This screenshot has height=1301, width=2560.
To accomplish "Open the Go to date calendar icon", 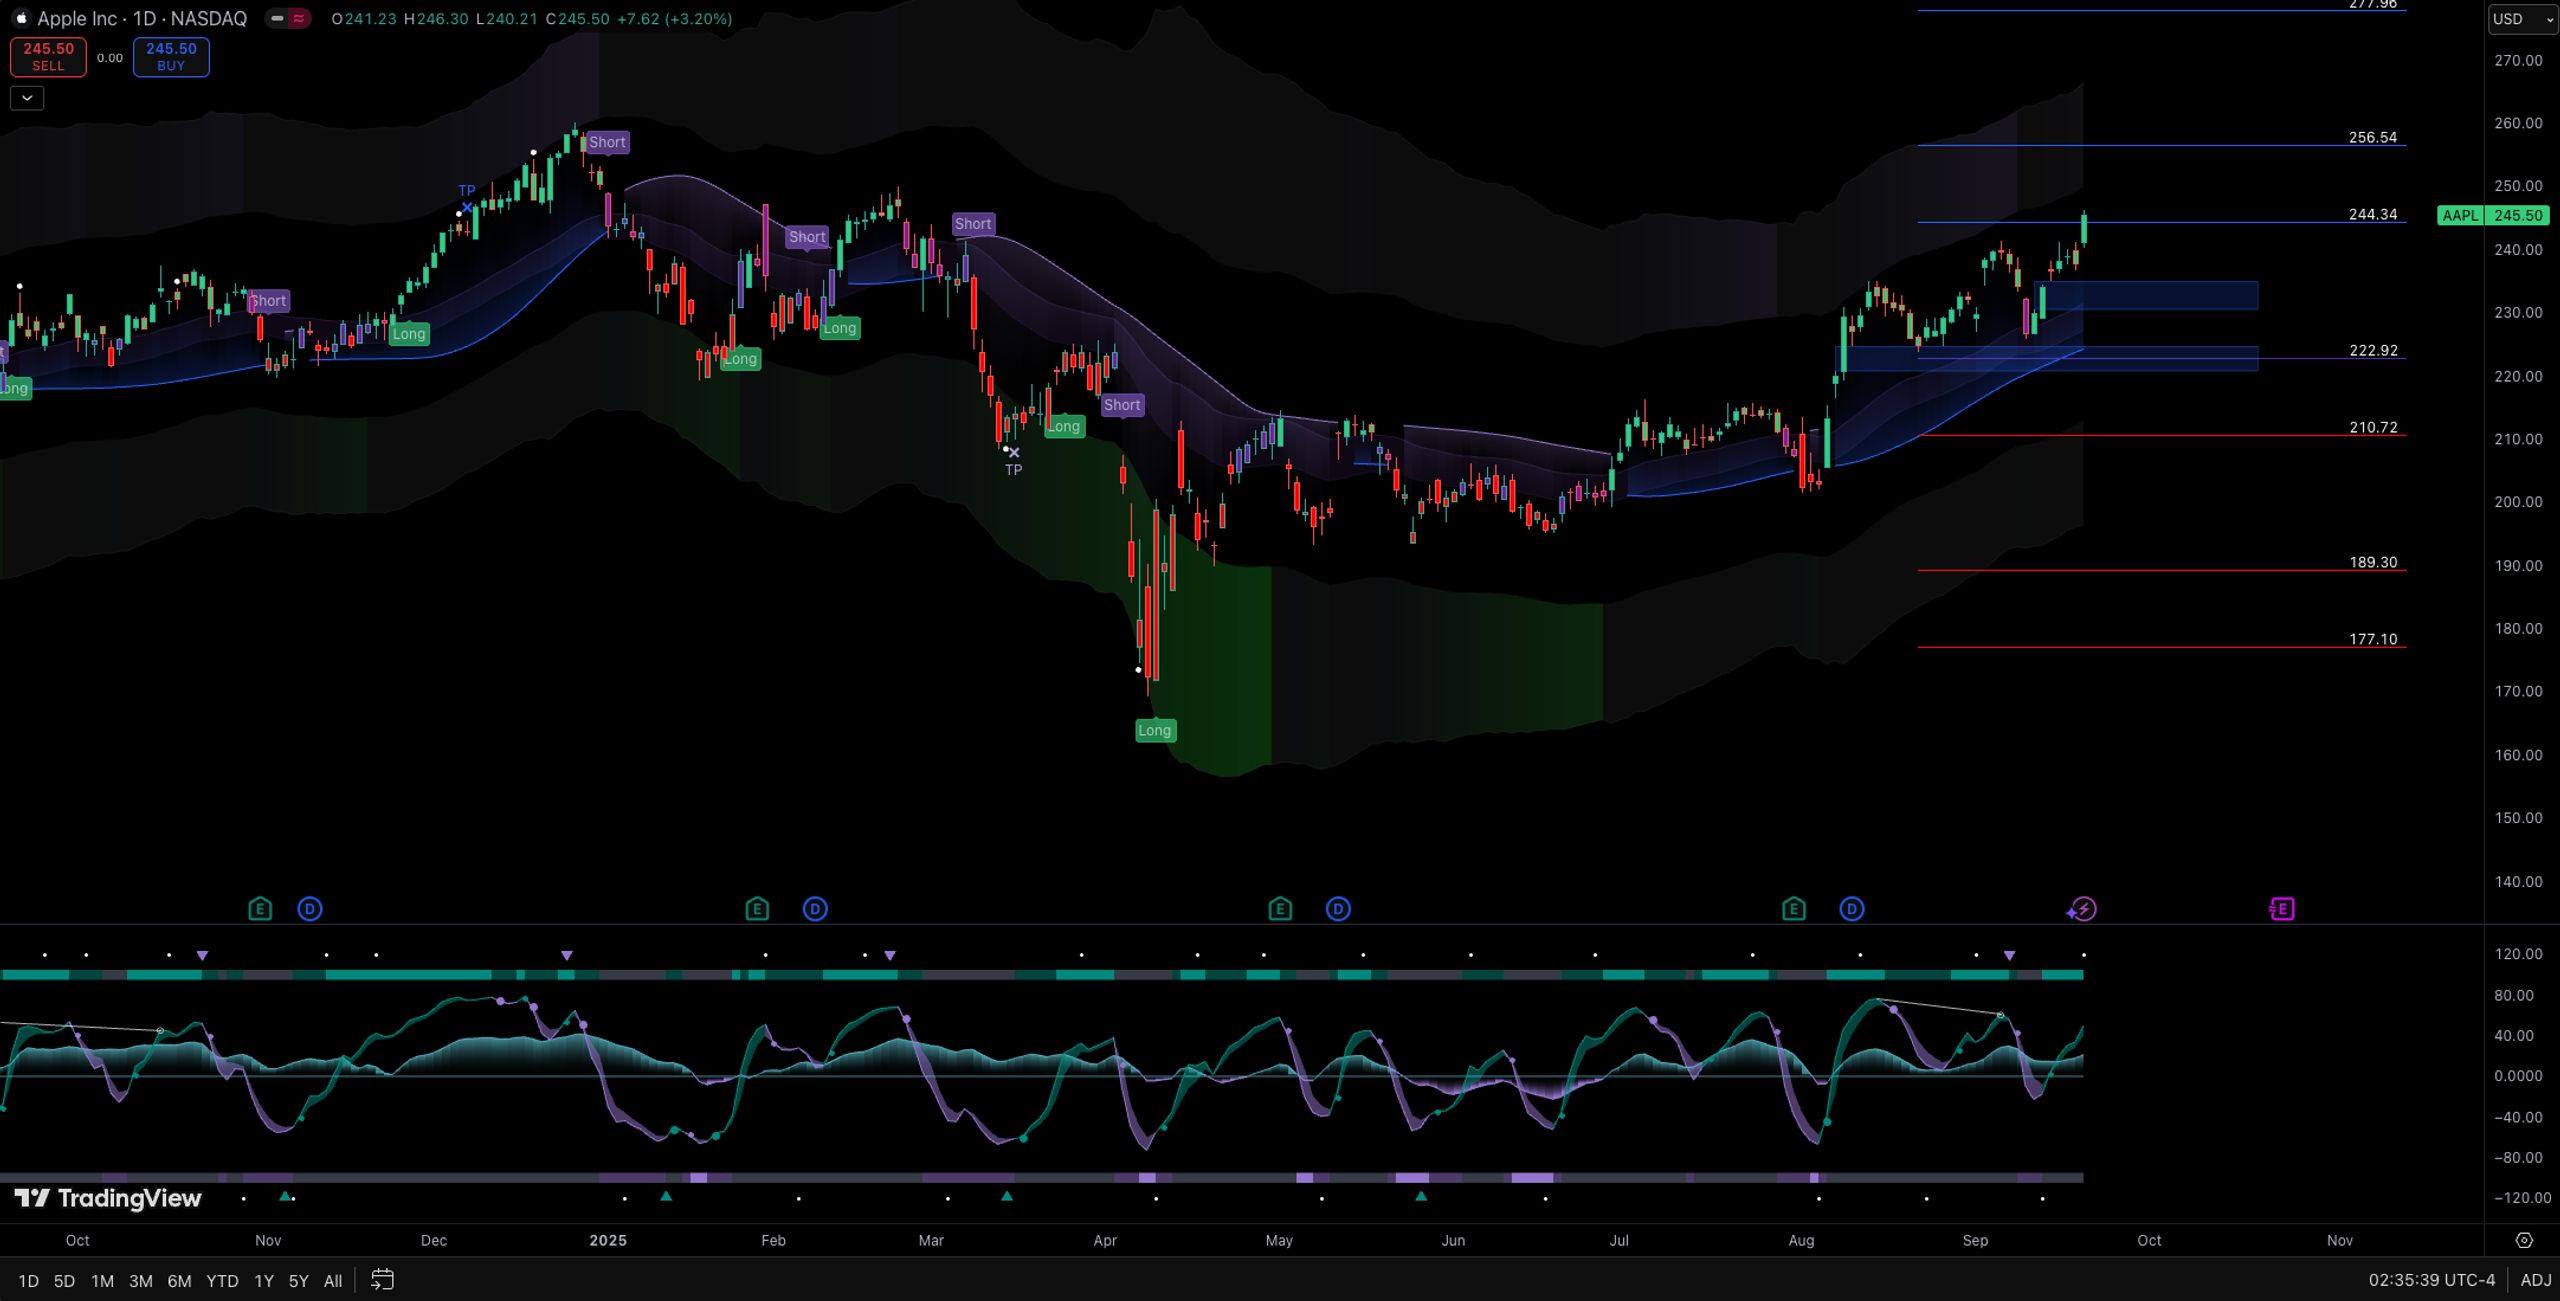I will coord(382,1280).
